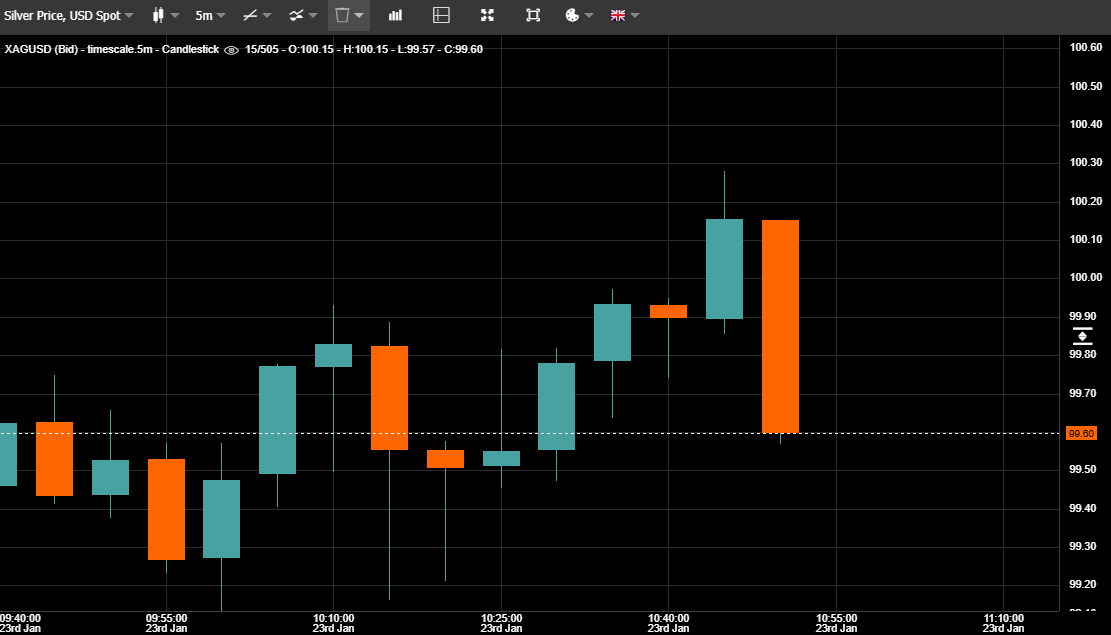Click the price scale auto-fit icon near 99.80

click(x=1082, y=336)
